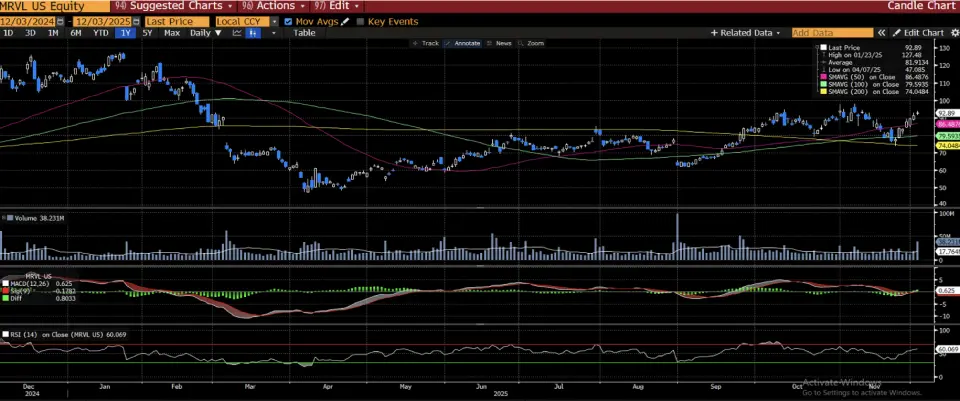Uncheck the Mov Avgs checkbox

tap(289, 20)
